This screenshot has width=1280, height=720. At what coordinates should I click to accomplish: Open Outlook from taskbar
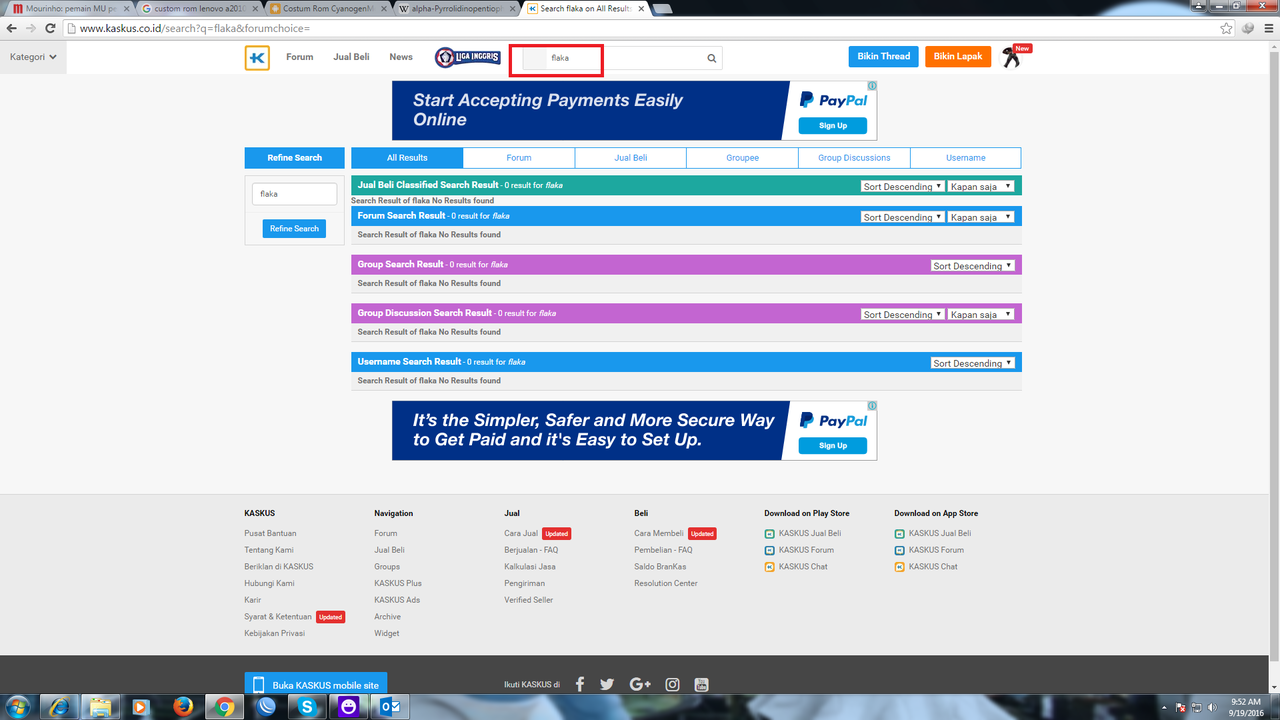click(x=389, y=706)
